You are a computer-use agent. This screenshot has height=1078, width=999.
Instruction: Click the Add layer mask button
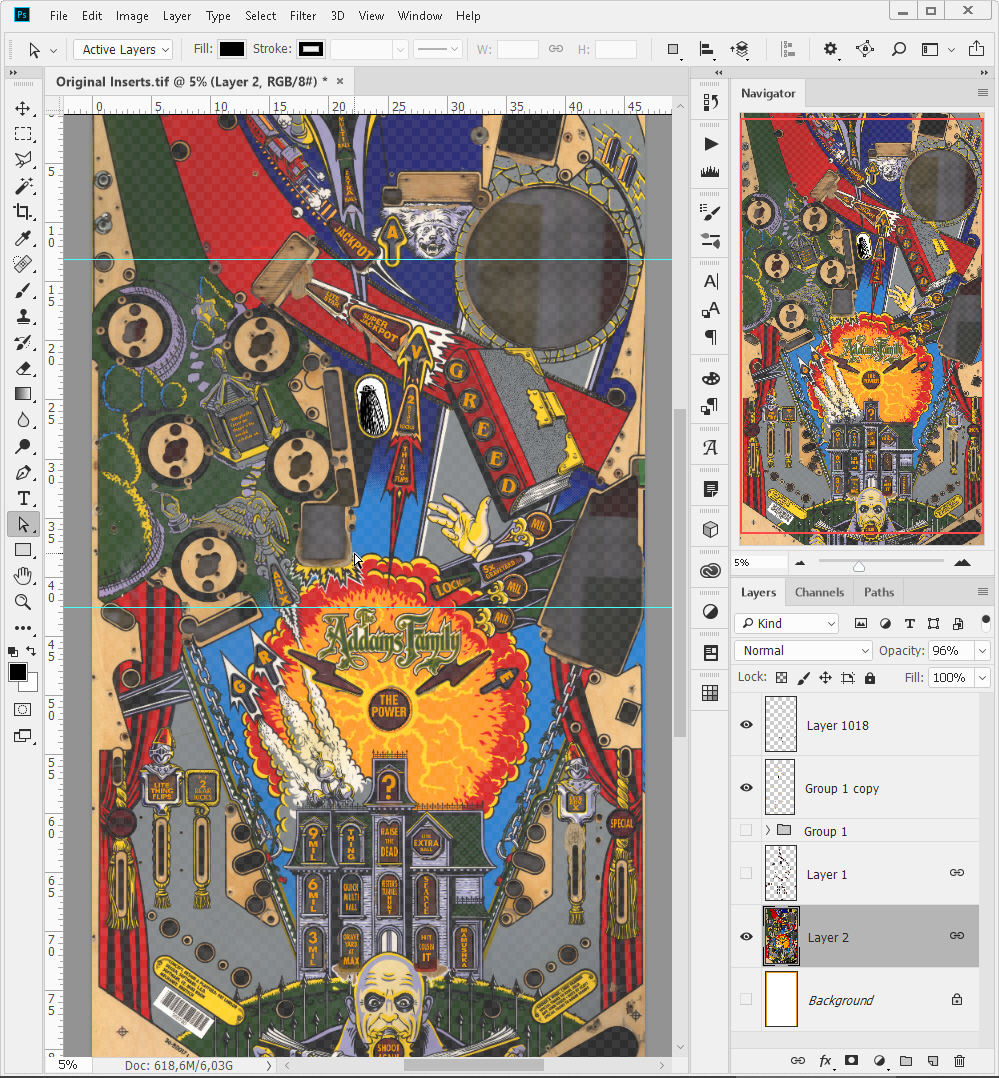[x=851, y=1060]
